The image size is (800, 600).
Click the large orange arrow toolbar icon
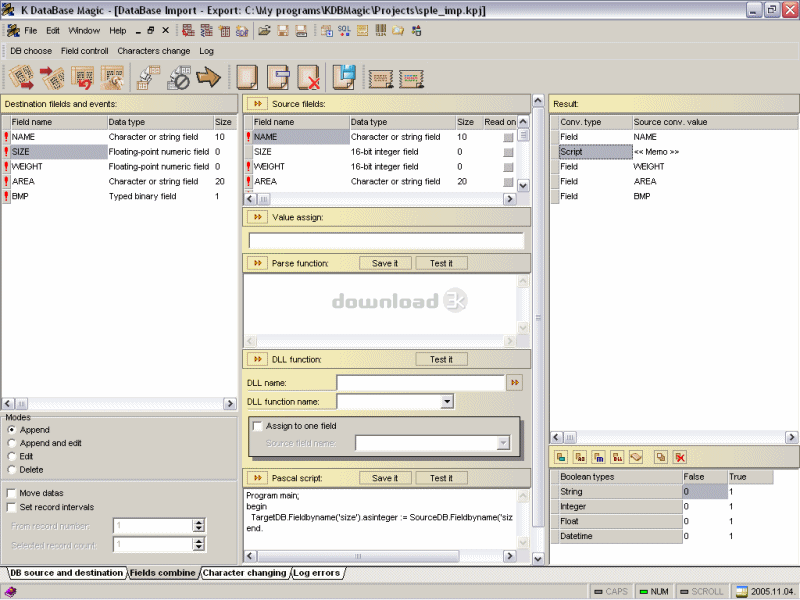coord(208,77)
